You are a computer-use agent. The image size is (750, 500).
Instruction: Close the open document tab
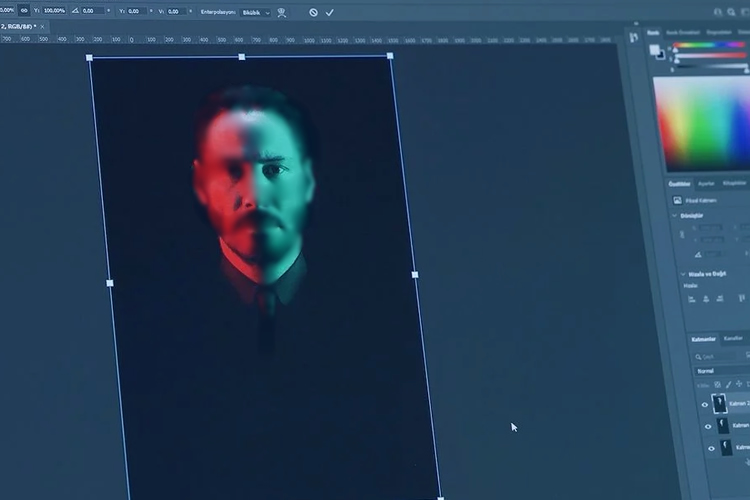click(x=42, y=26)
